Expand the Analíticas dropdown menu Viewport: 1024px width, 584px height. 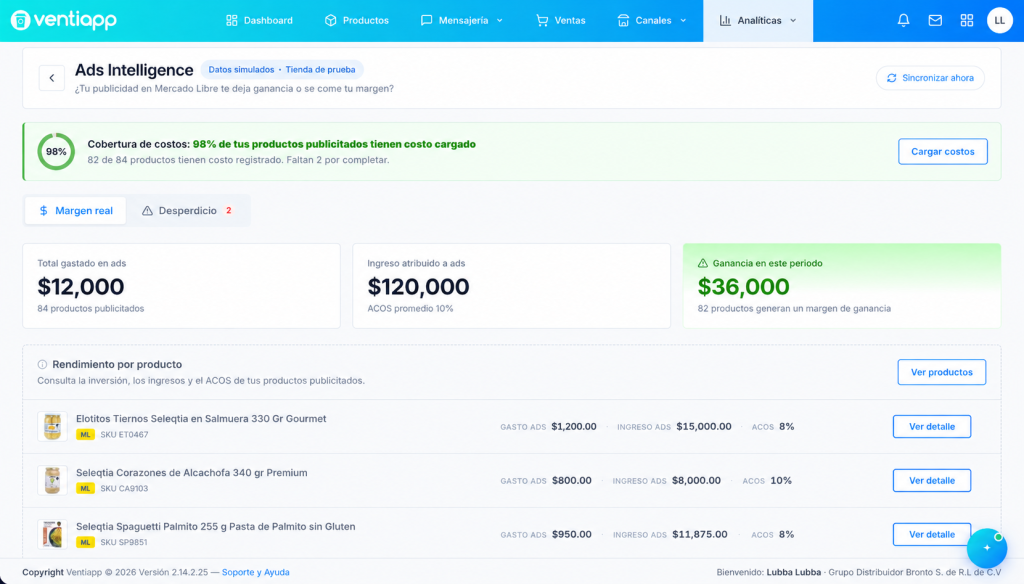(x=758, y=20)
